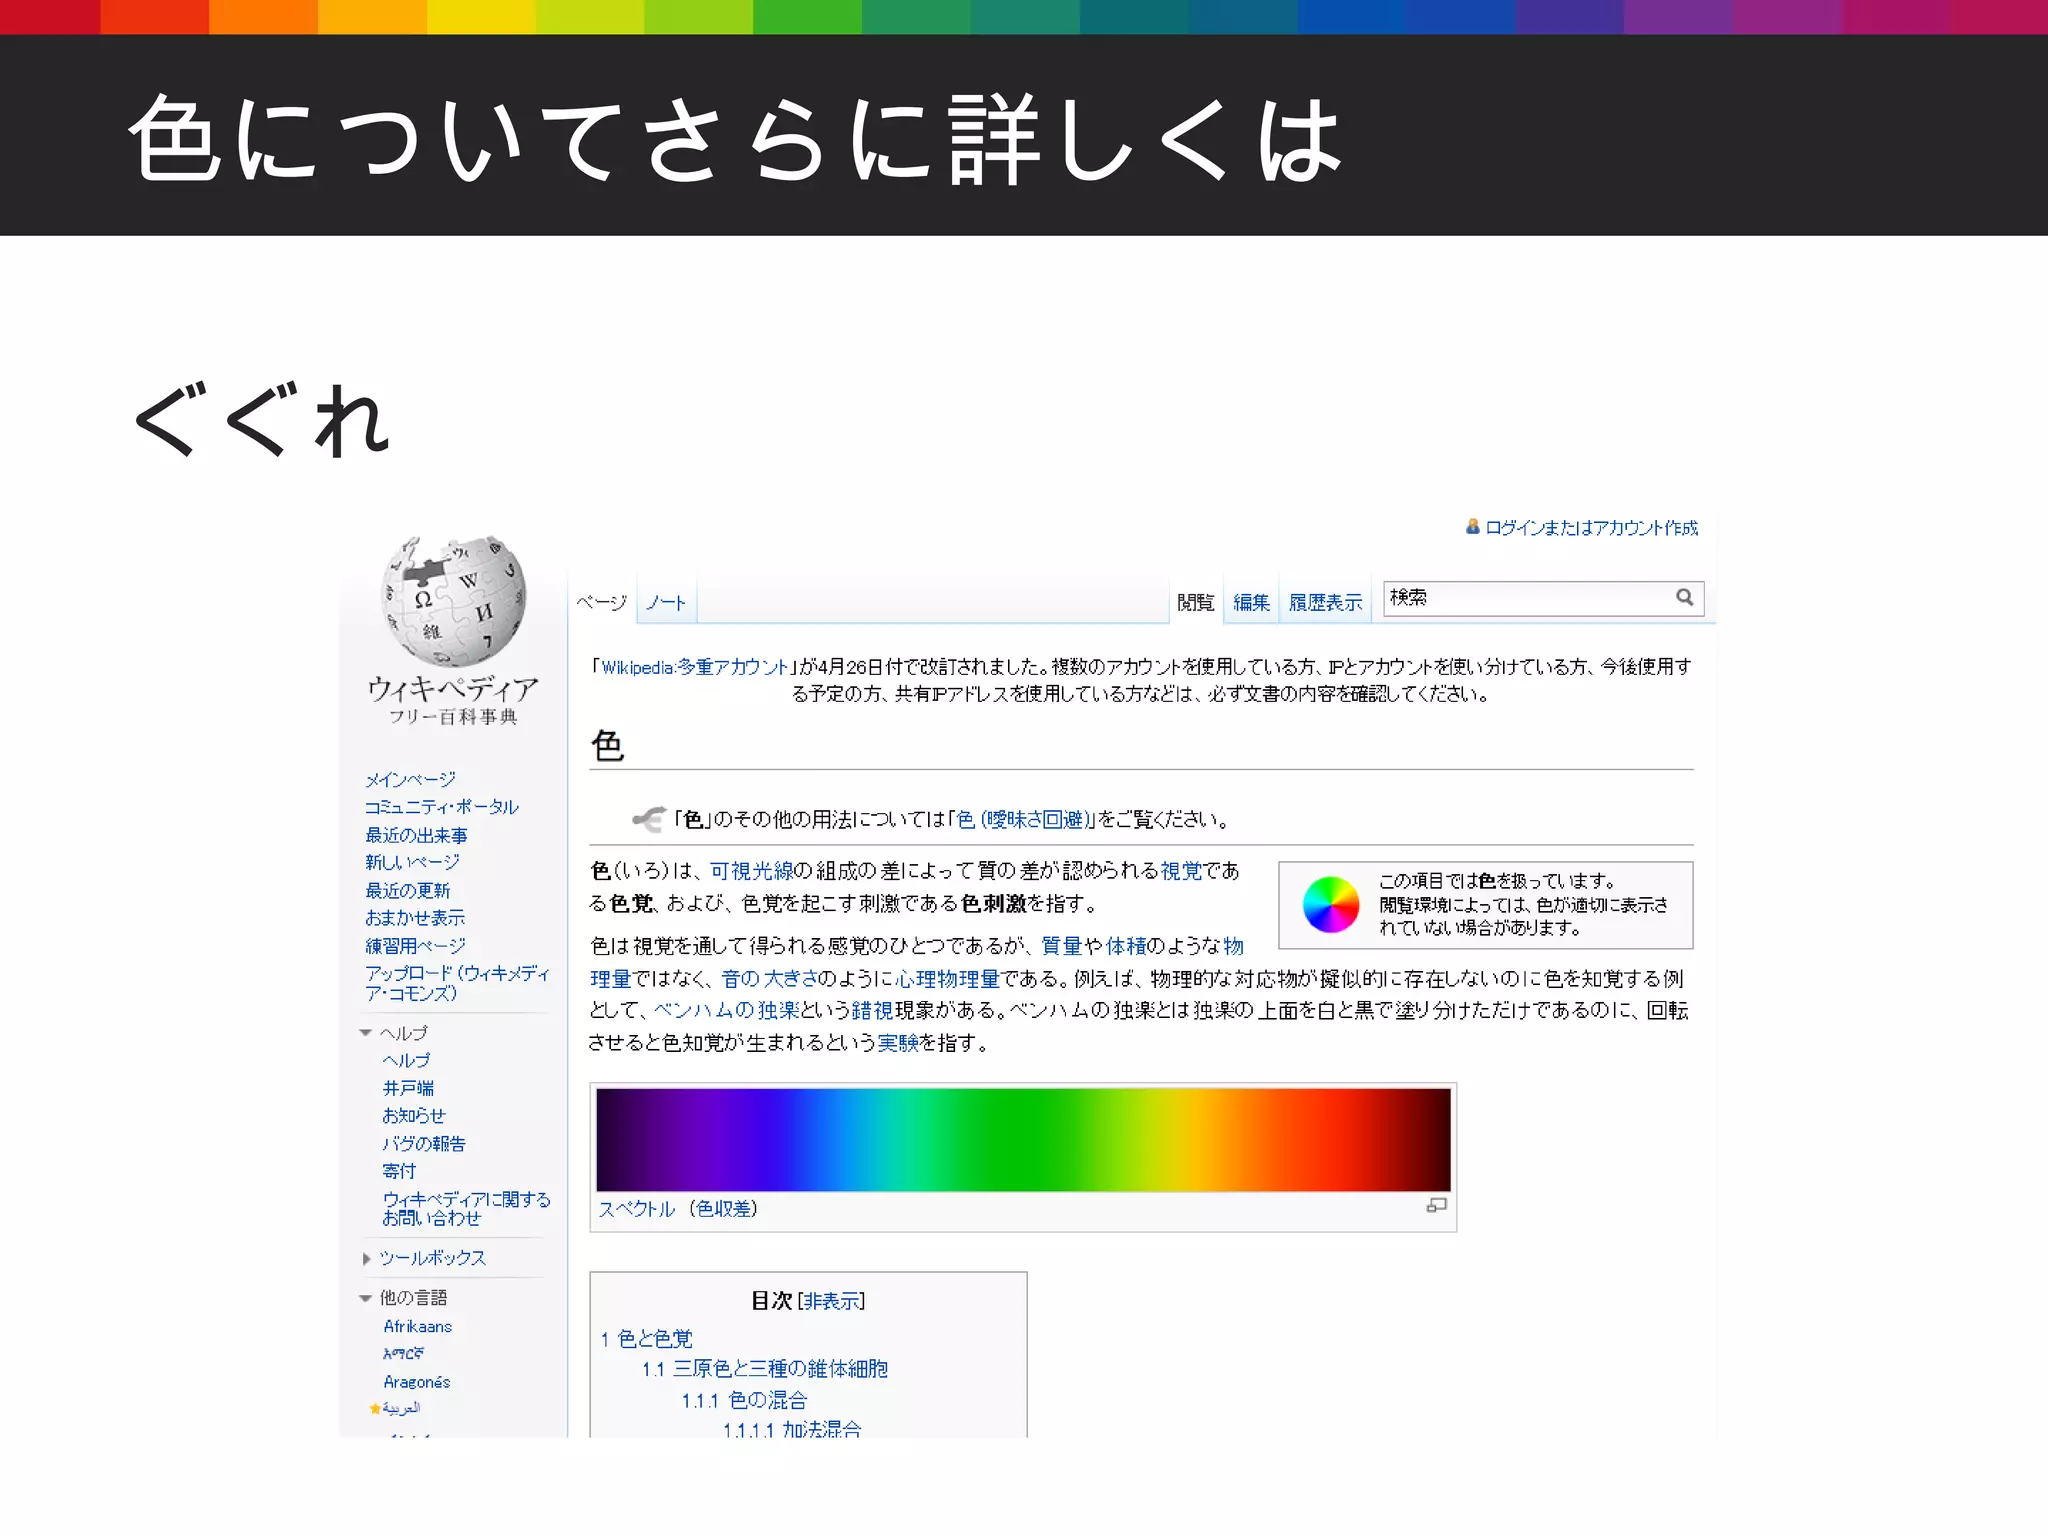Click おまかせ表示 random page link
Screen dimensions: 2048x1536
[x=415, y=917]
